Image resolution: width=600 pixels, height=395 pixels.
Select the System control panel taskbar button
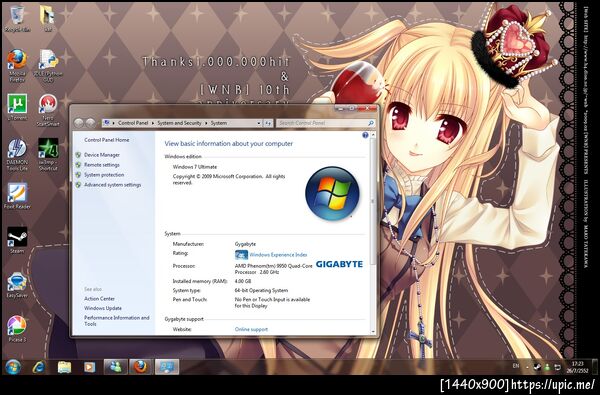[167, 367]
